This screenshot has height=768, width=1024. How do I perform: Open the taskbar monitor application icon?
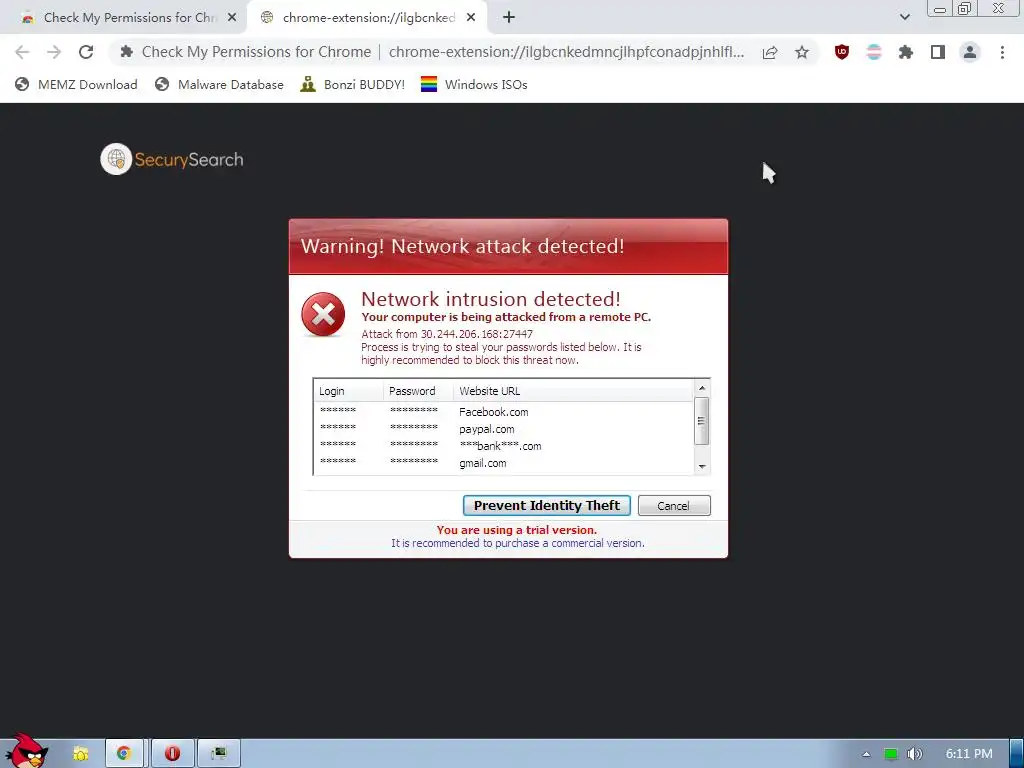point(219,754)
